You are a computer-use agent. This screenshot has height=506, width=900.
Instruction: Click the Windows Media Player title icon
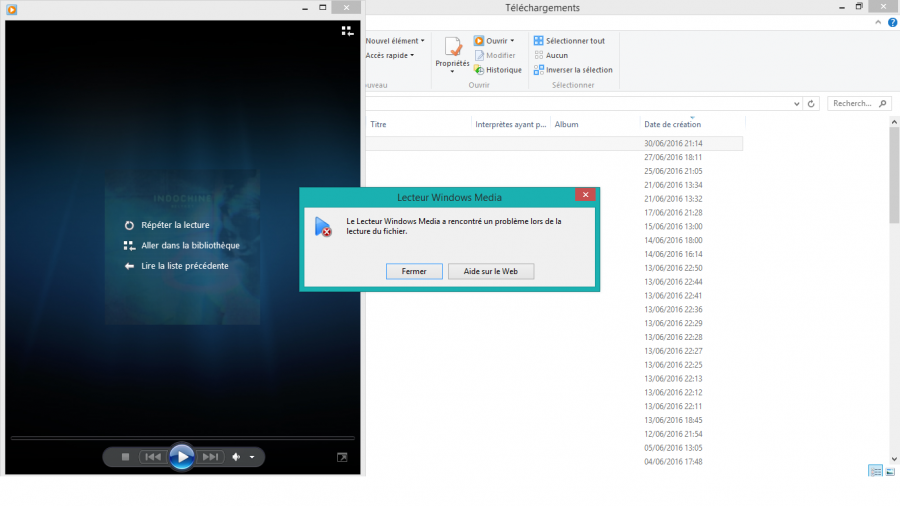pyautogui.click(x=11, y=9)
